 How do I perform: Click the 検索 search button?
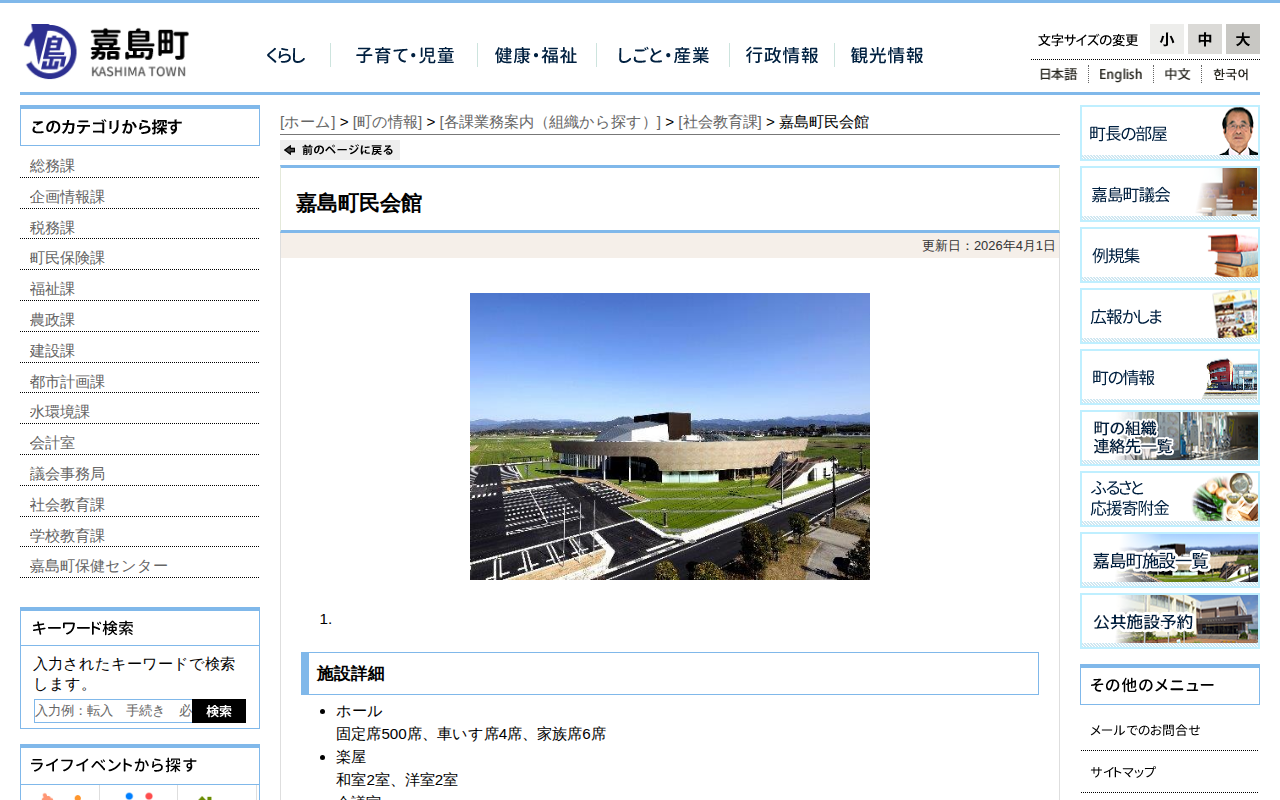(219, 711)
